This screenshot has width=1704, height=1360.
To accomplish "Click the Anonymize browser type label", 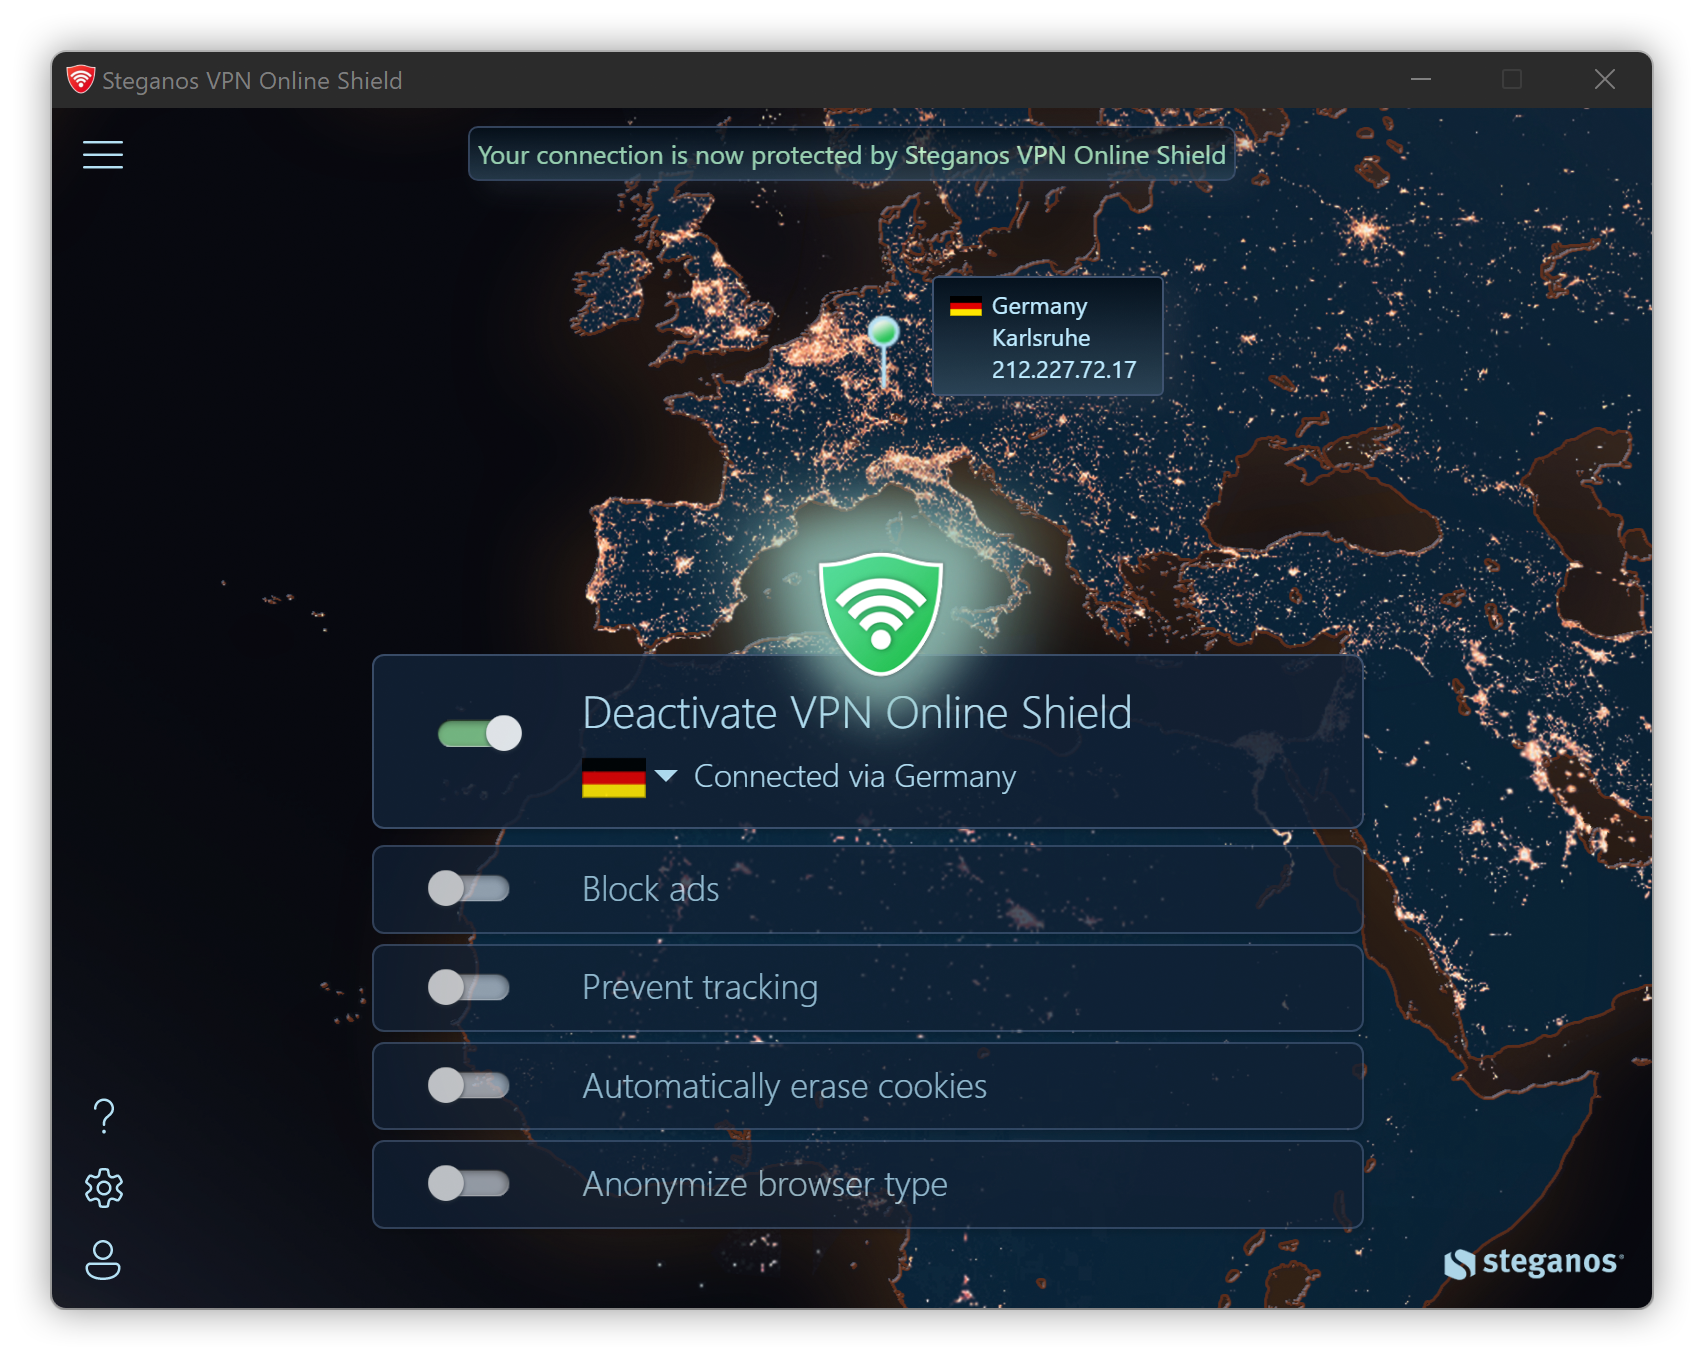I will pyautogui.click(x=765, y=1184).
